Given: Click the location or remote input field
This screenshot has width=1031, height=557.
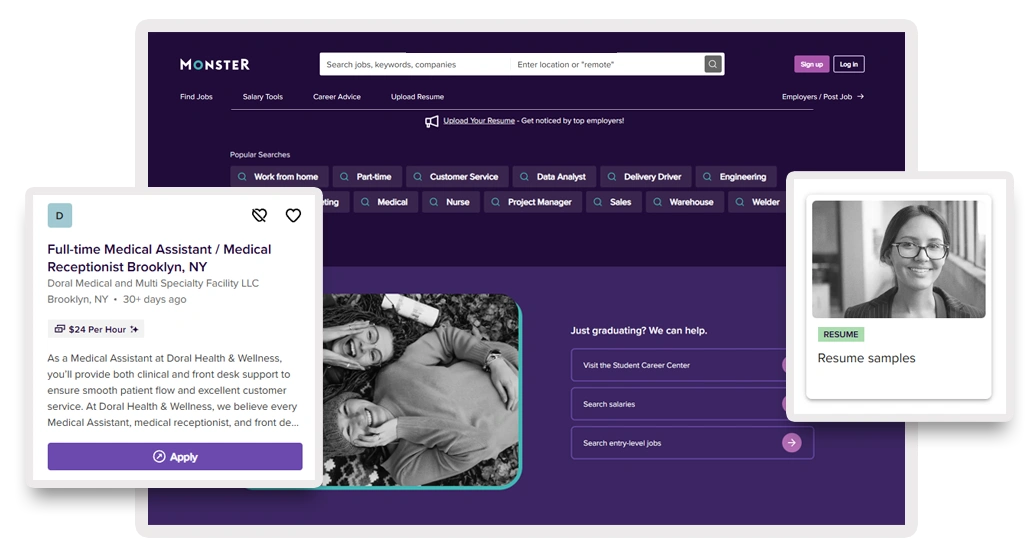Looking at the screenshot, I should 605,64.
